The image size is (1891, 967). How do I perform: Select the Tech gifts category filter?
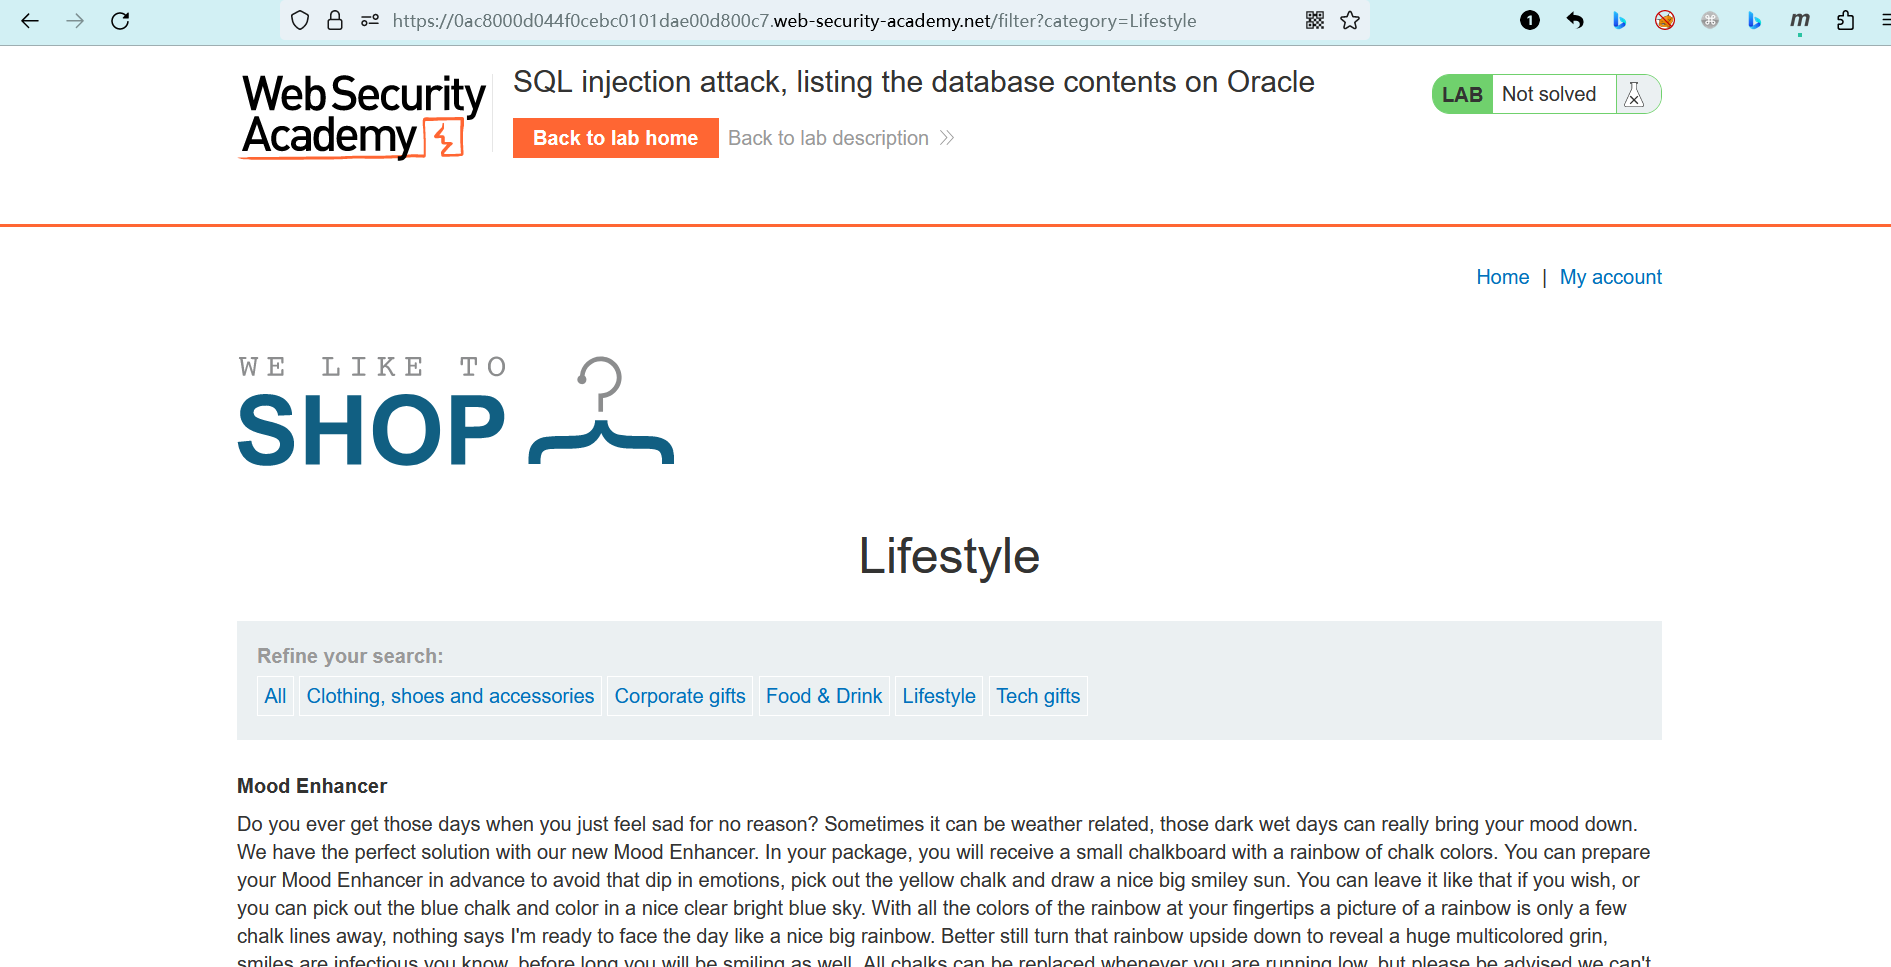click(1038, 696)
